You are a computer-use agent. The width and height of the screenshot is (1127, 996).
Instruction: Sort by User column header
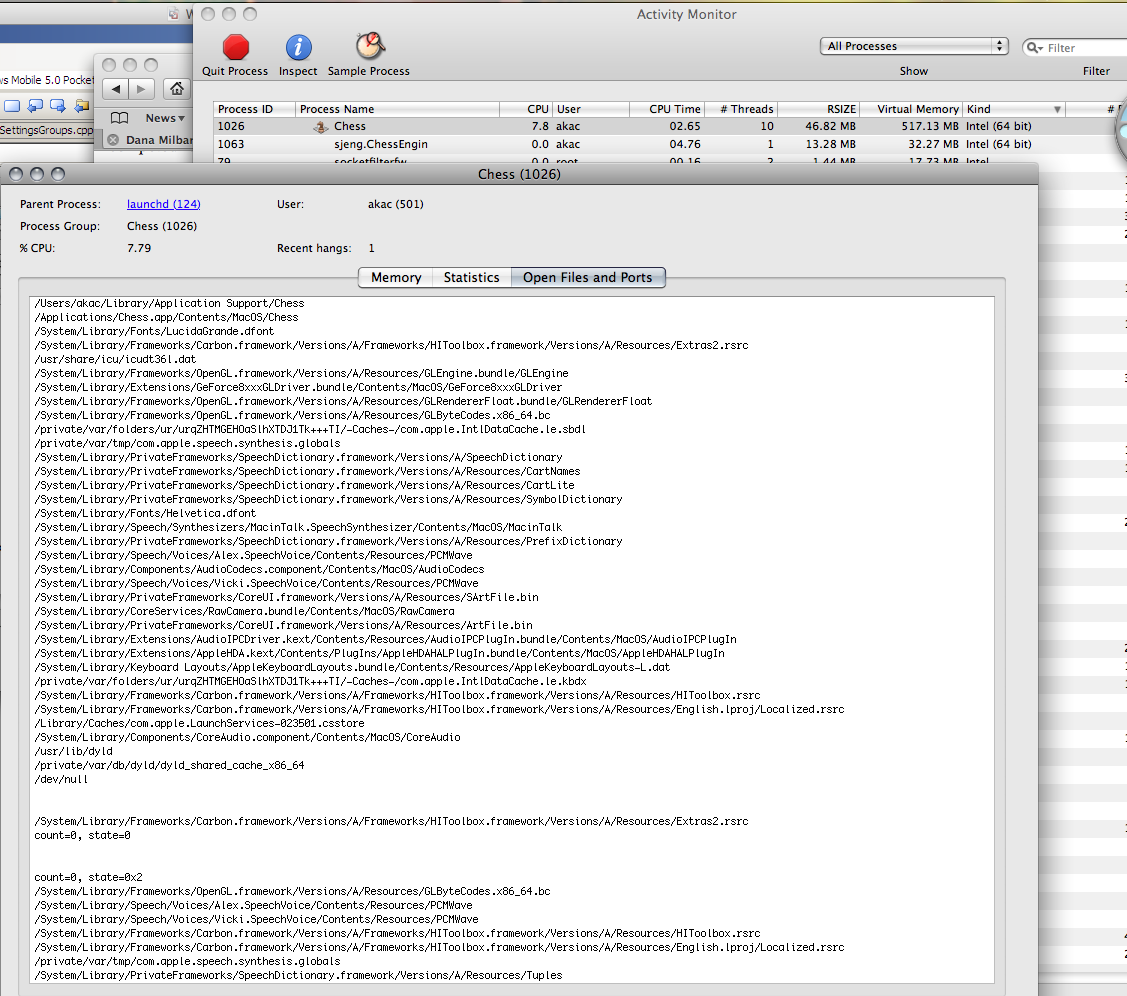pos(591,109)
